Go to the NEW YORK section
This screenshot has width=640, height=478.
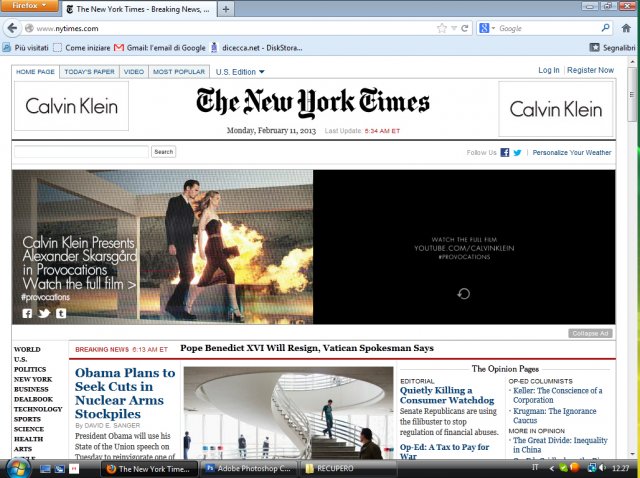[33, 379]
